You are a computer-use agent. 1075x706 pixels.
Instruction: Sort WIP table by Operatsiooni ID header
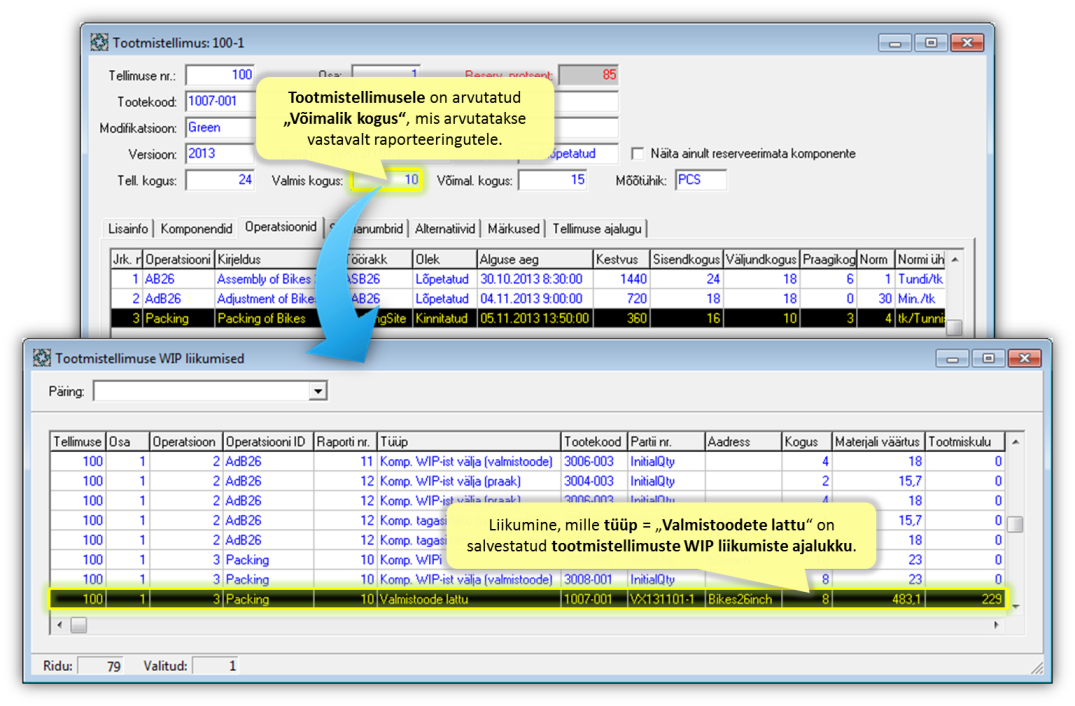[x=268, y=442]
